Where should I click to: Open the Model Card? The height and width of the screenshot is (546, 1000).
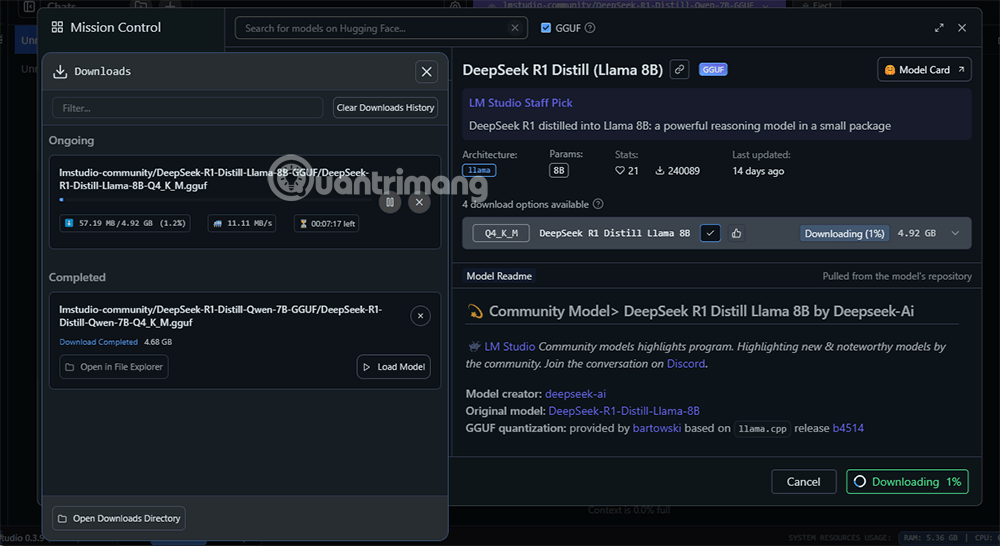pyautogui.click(x=924, y=70)
